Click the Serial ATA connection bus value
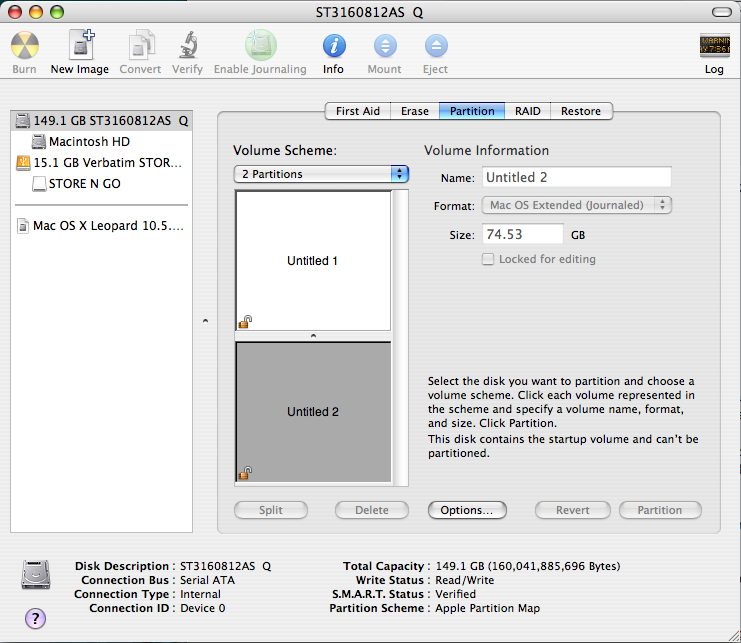Screen dimensions: 741x643 [x=207, y=580]
